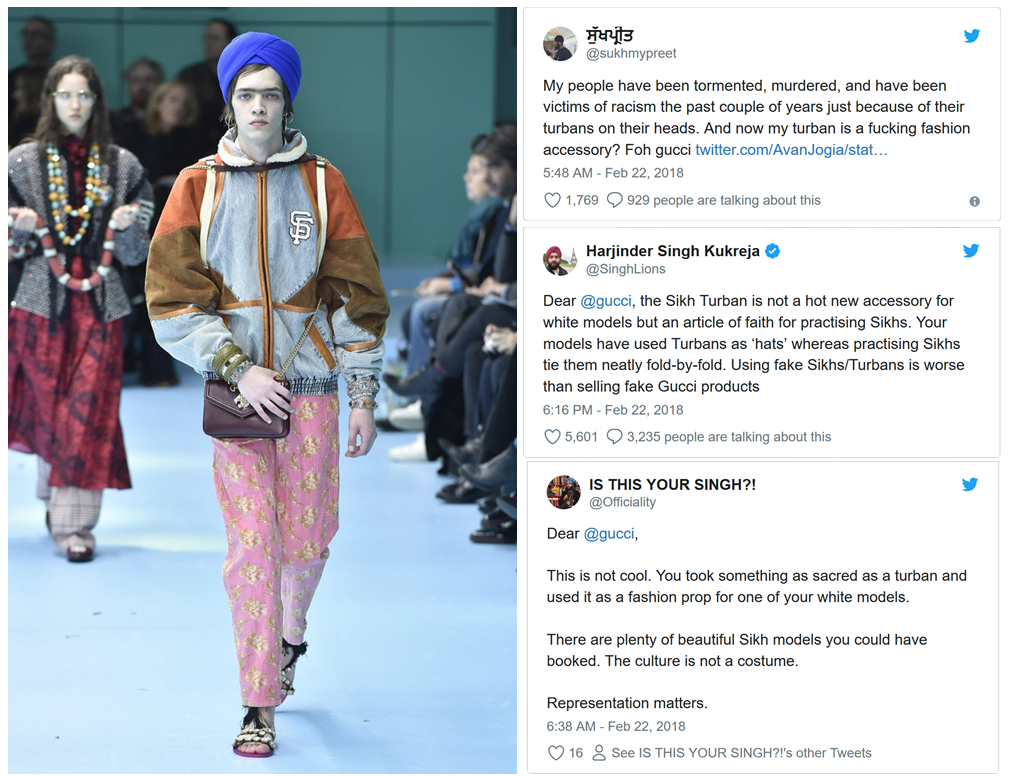Click the @SinghLions handle
Viewport: 1012px width, 776px height.
625,269
